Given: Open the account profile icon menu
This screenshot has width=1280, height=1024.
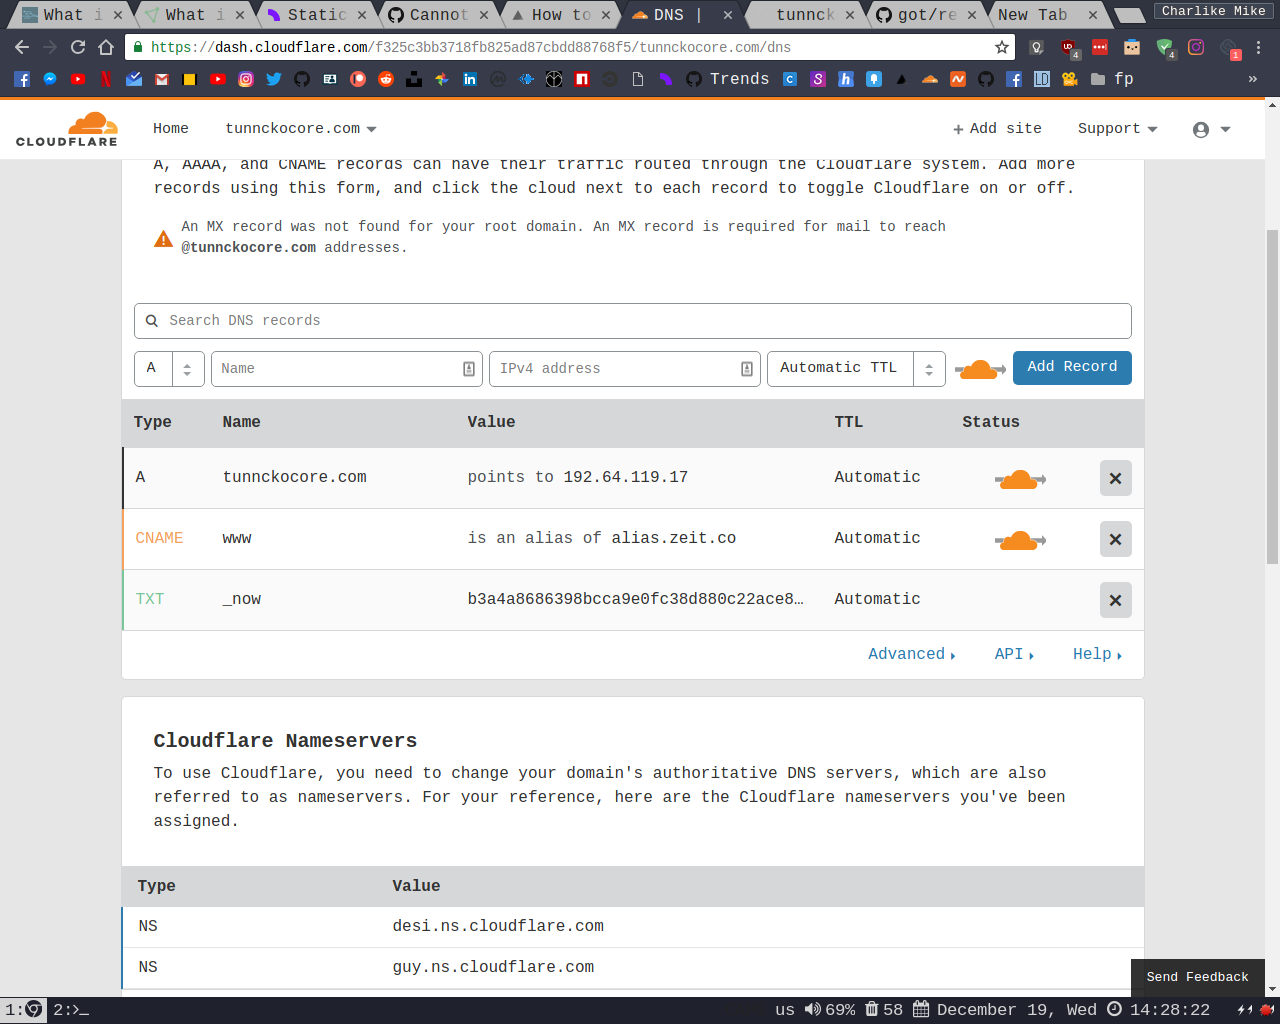Looking at the screenshot, I should click(1202, 128).
